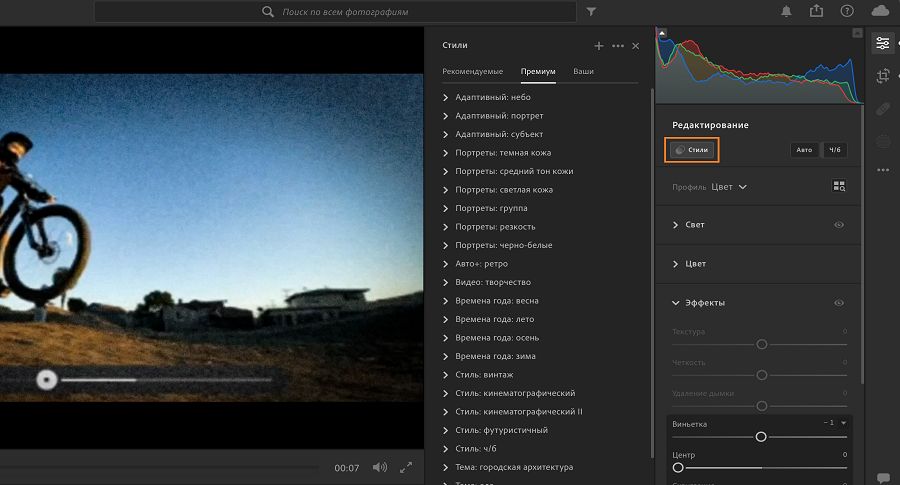Close the Стили panel
This screenshot has width=900, height=485.
(635, 46)
